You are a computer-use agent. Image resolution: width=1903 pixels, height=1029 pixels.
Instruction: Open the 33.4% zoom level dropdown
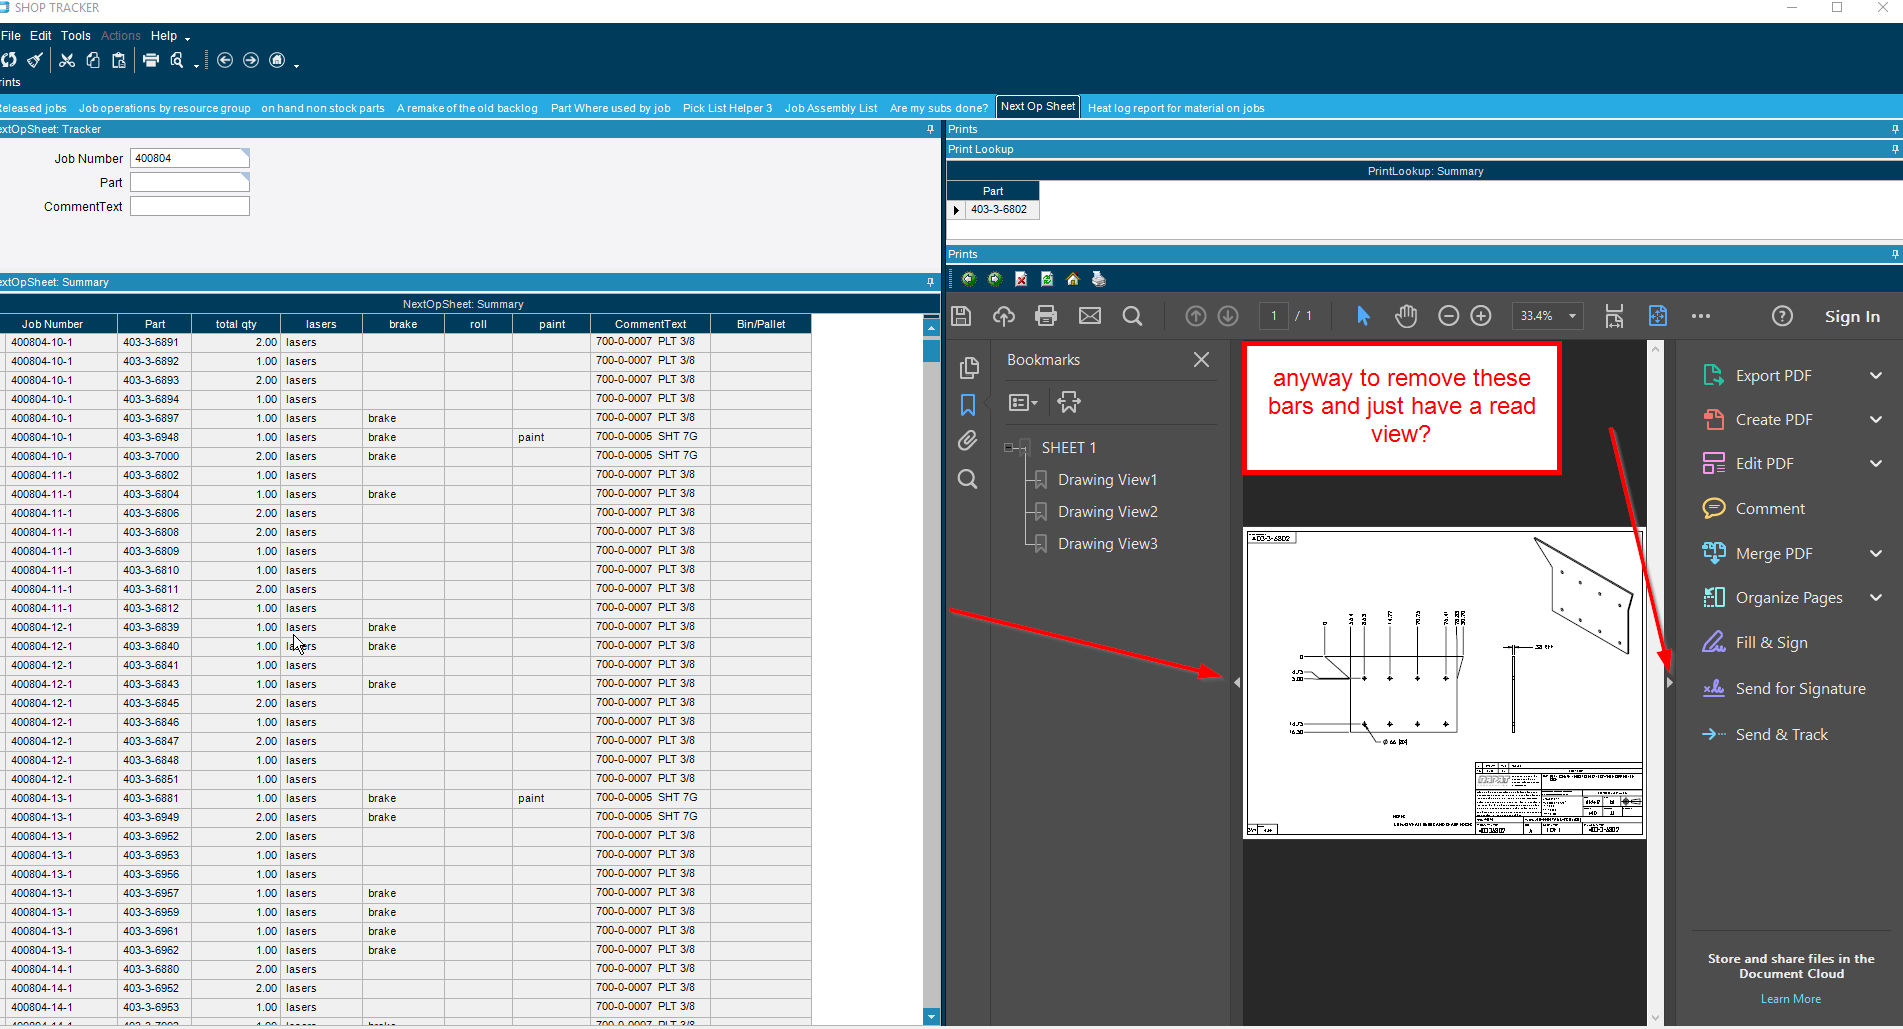pos(1547,316)
